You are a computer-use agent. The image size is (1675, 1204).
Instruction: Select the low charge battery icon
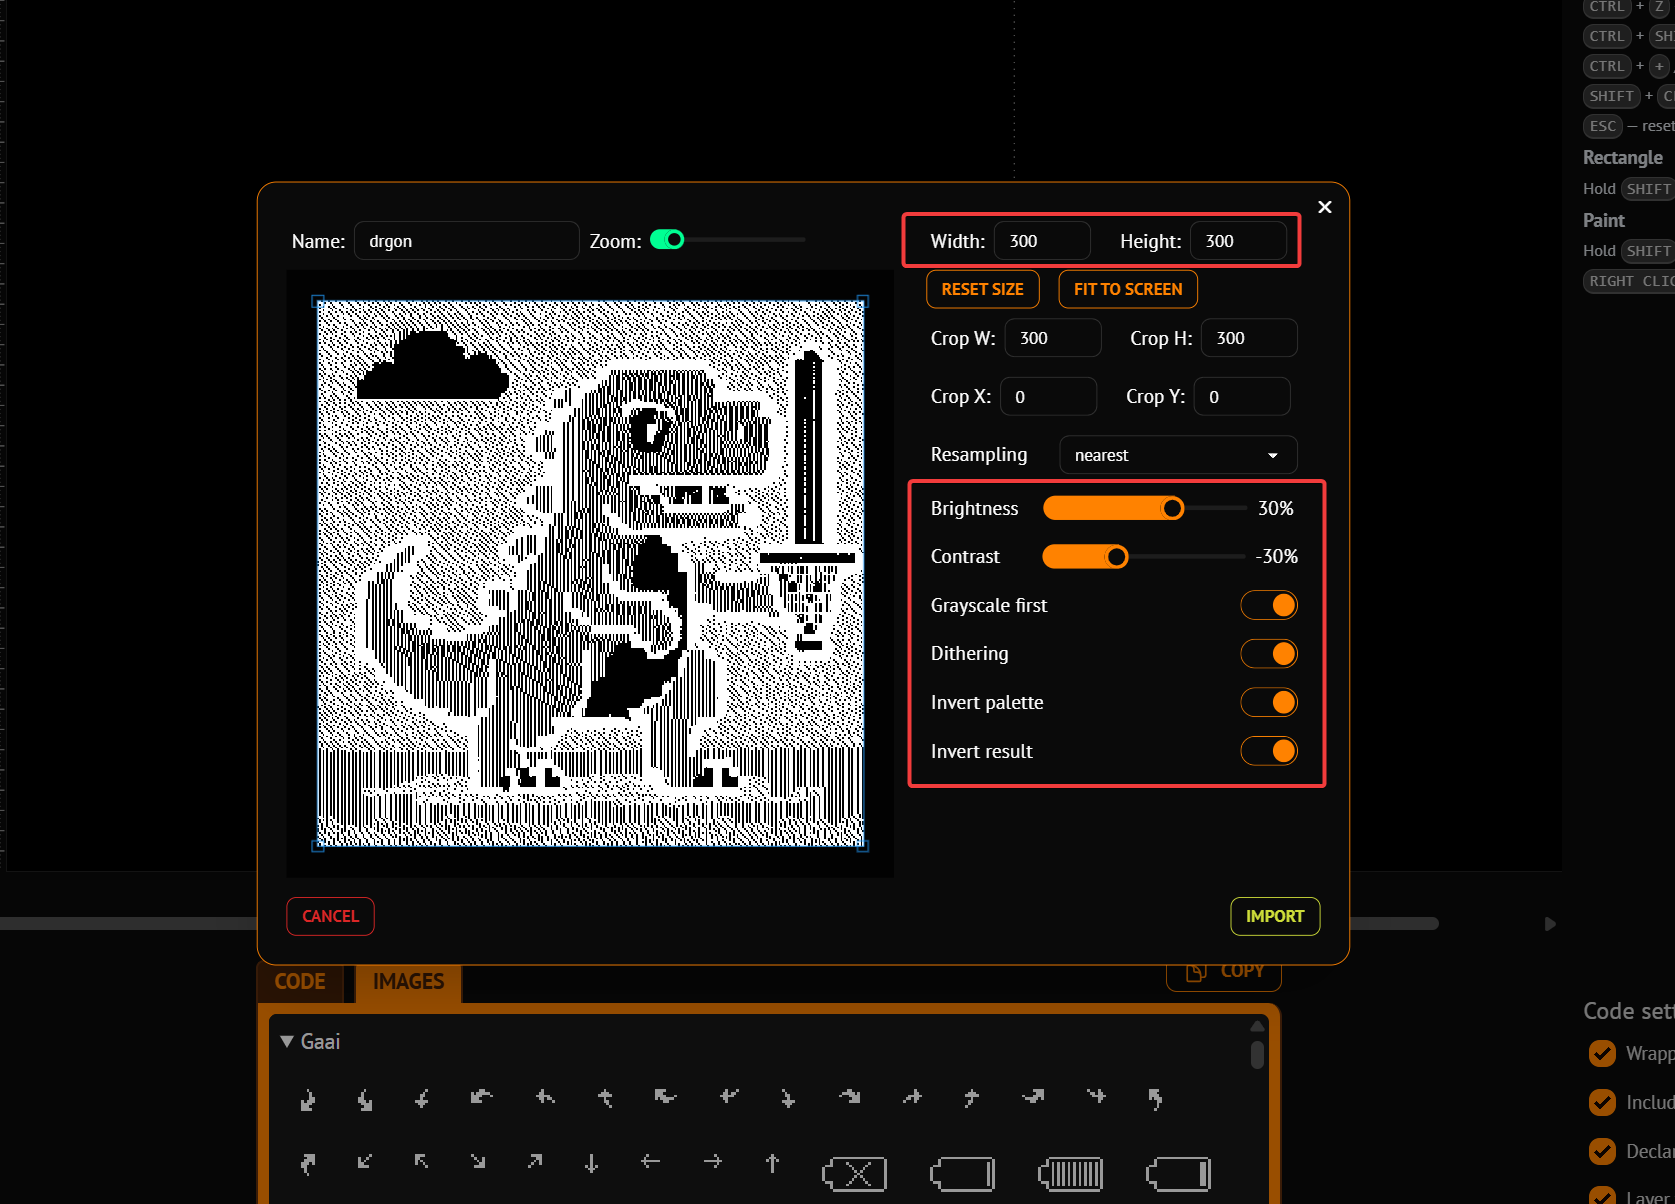coord(1178,1174)
